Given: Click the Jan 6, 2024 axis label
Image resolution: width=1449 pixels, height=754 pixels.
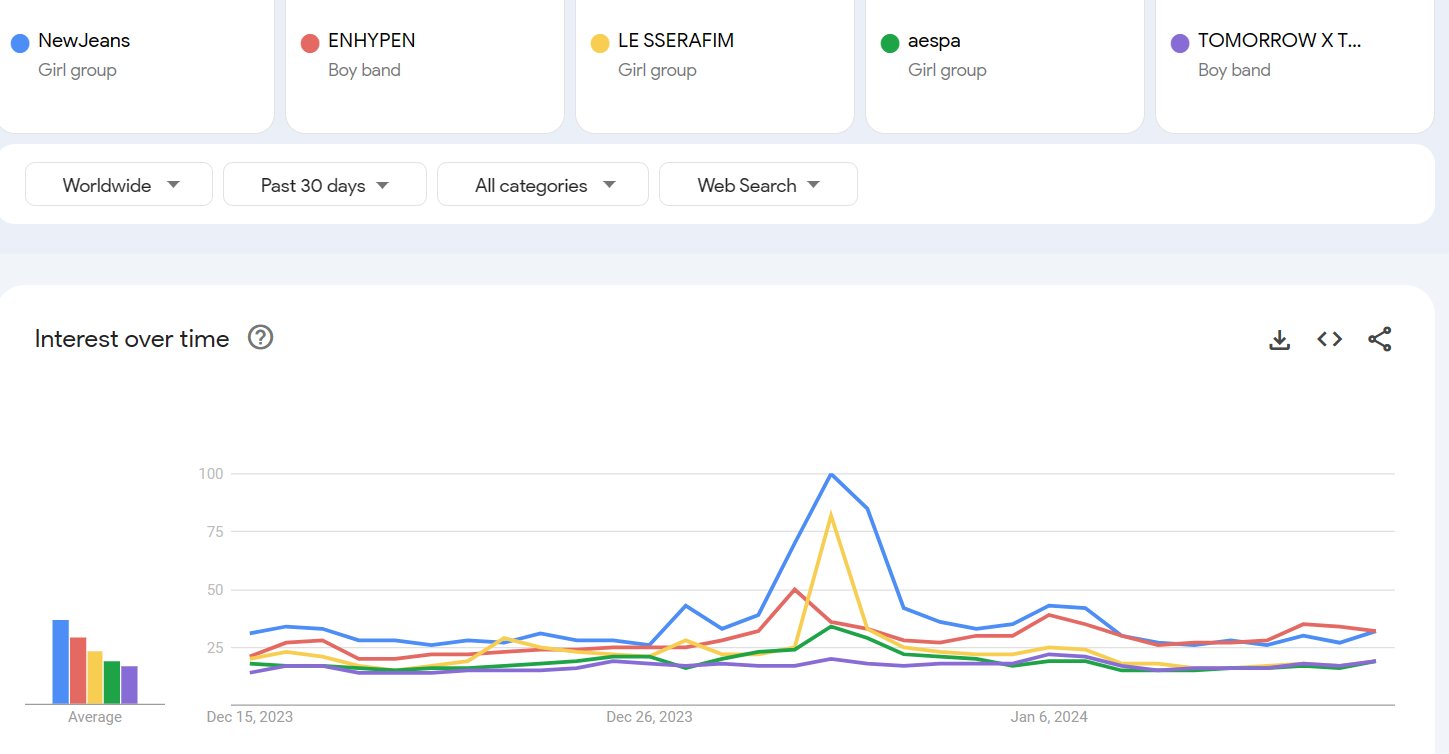Looking at the screenshot, I should pos(1049,717).
